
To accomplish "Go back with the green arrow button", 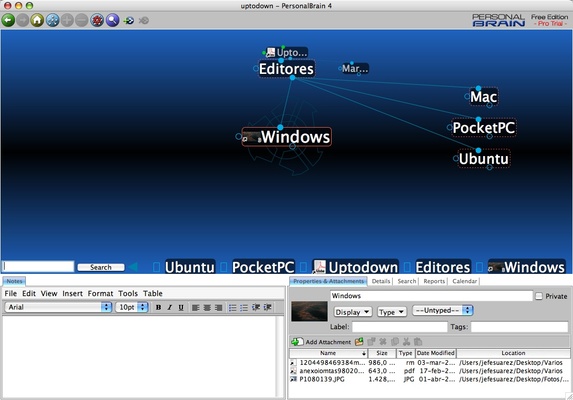I will tap(8, 20).
